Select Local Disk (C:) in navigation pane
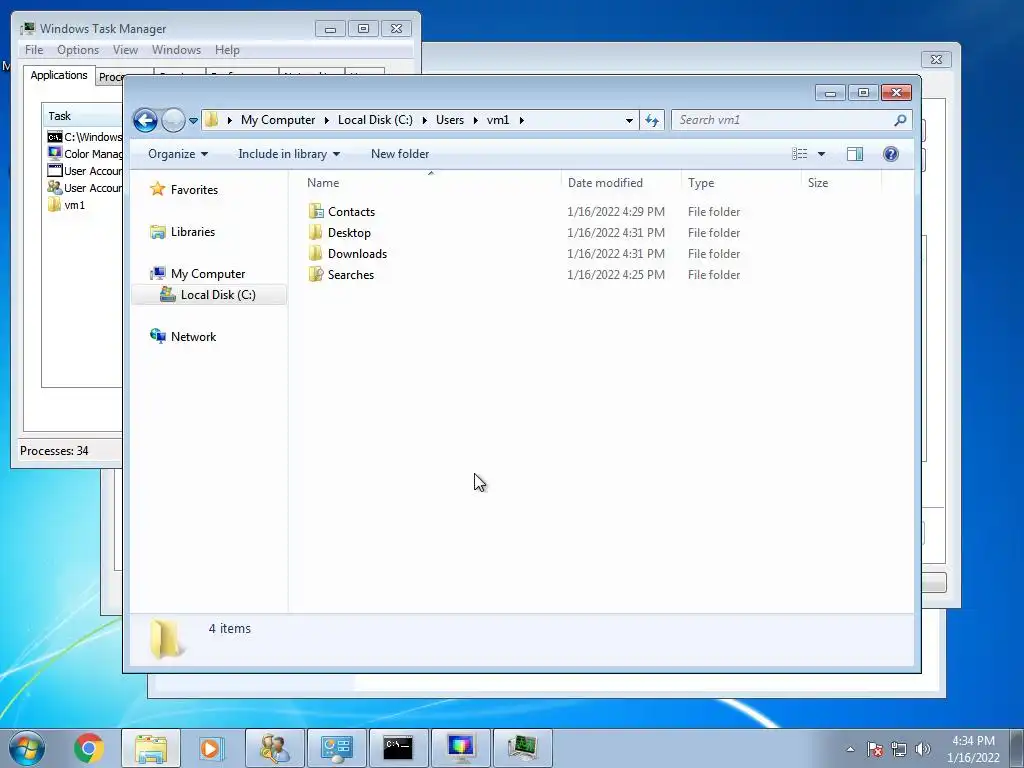 coord(209,295)
